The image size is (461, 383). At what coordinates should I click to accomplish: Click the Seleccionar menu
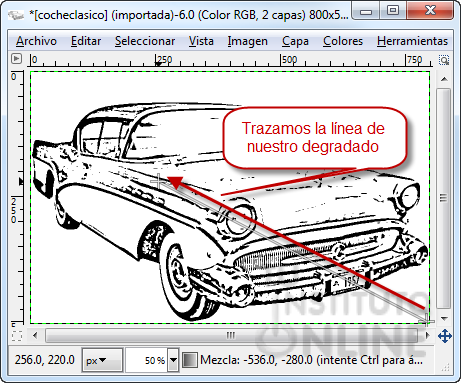click(x=145, y=41)
